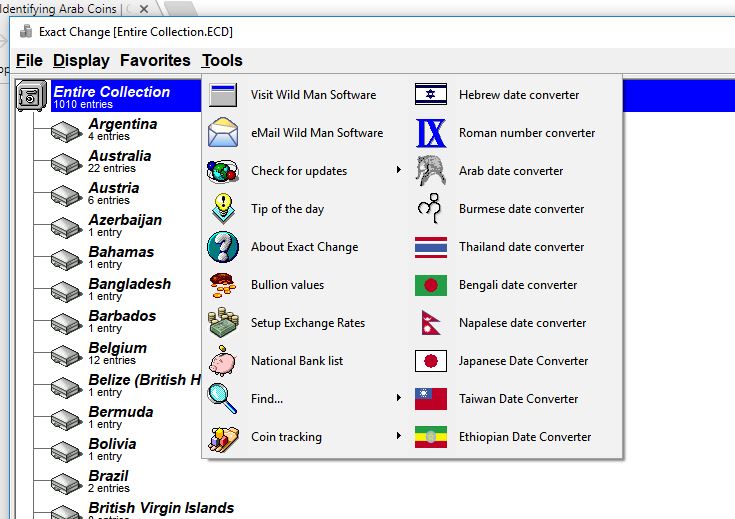This screenshot has width=735, height=519.
Task: Click the Argentina coin tray icon
Action: point(66,132)
